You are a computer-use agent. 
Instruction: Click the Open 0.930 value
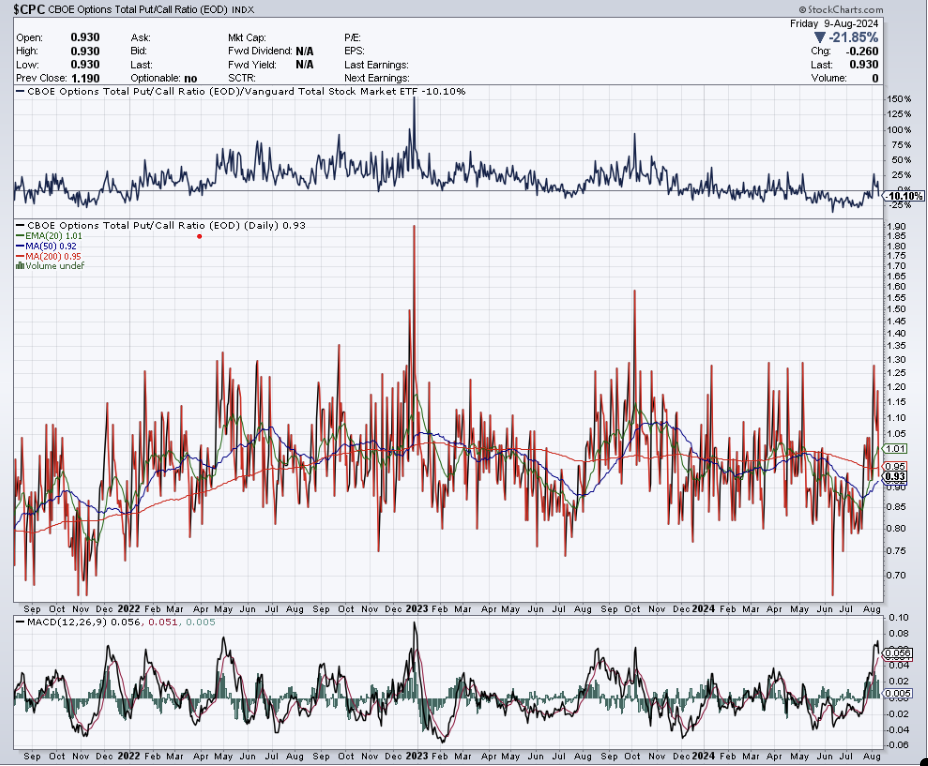(85, 37)
